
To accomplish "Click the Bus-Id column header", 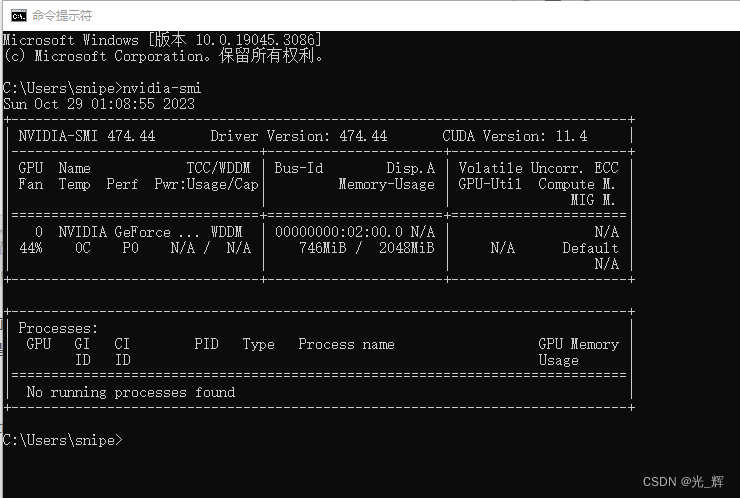I will tap(299, 168).
